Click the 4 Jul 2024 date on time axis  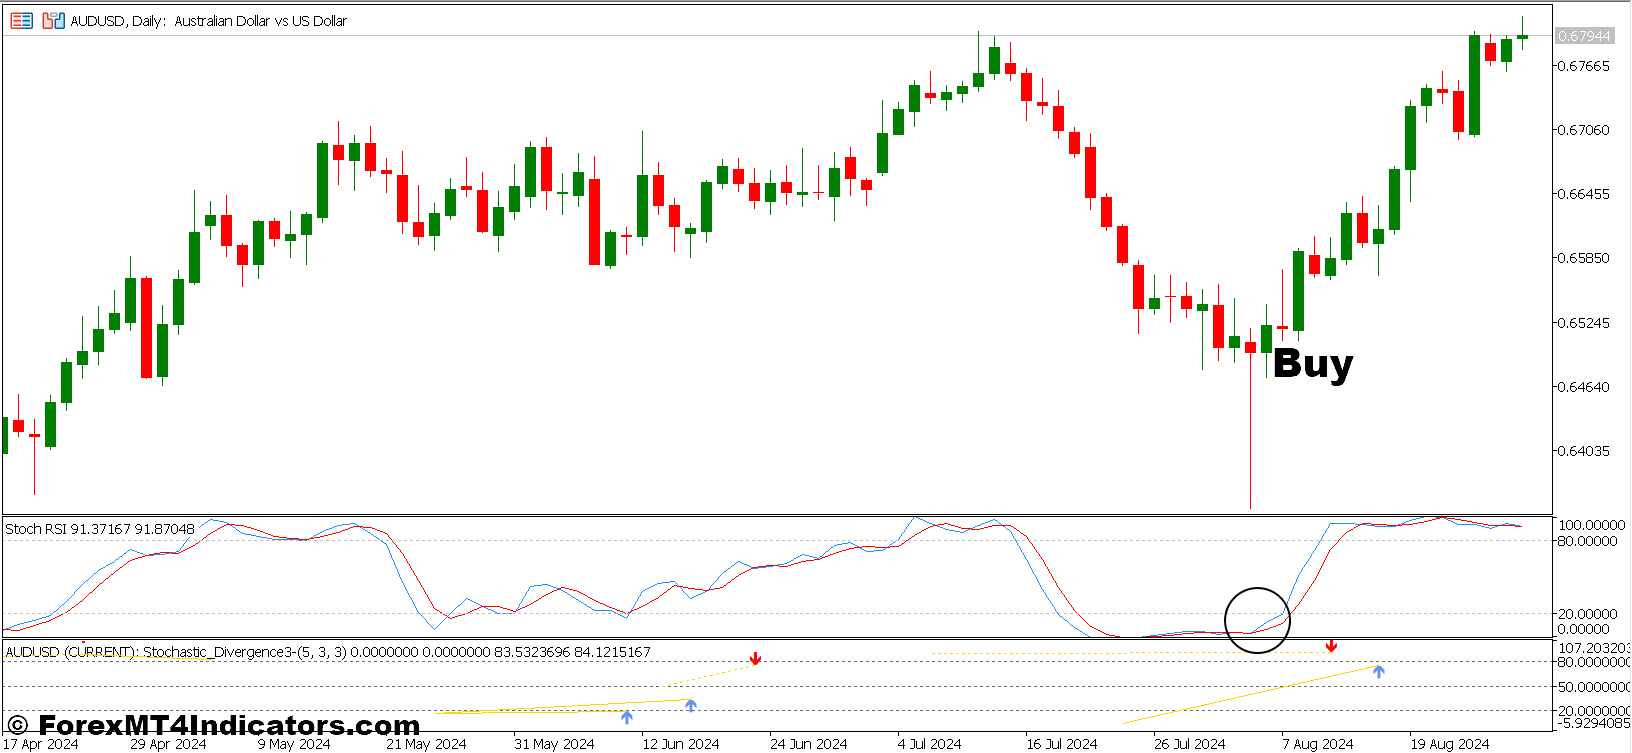point(929,744)
